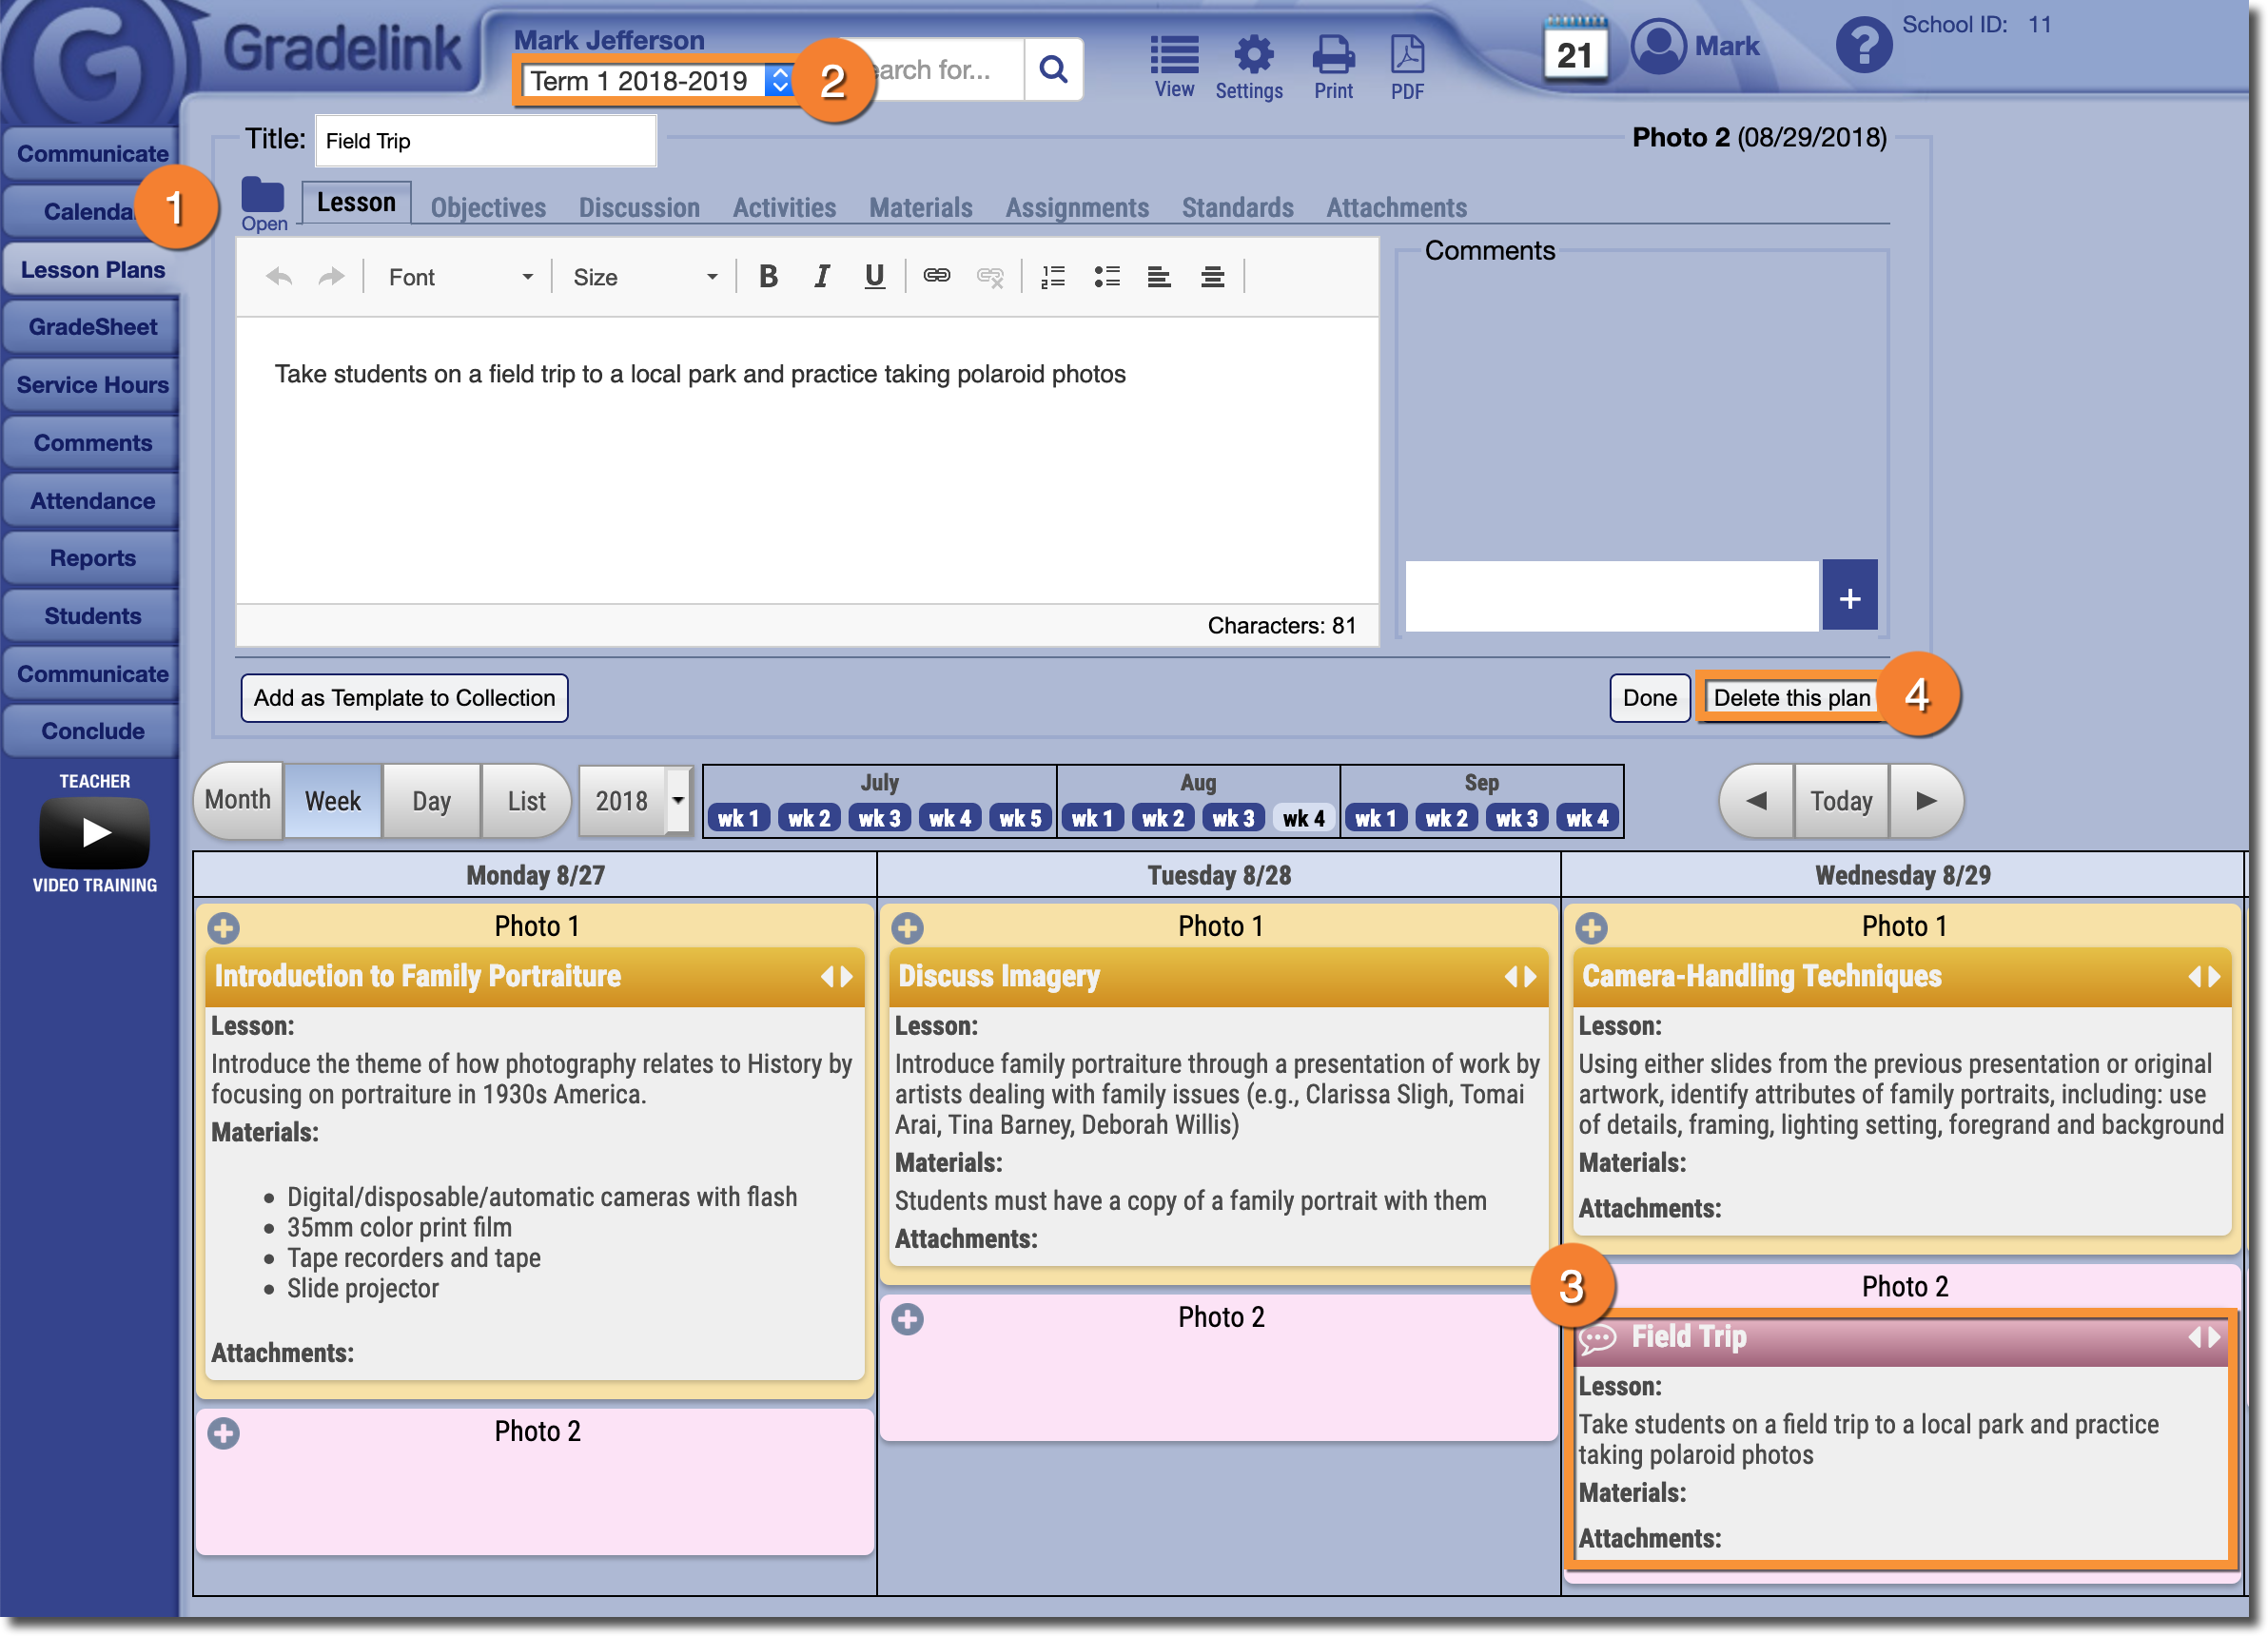
Task: Add plan to Monday Photo 2
Action: click(224, 1433)
